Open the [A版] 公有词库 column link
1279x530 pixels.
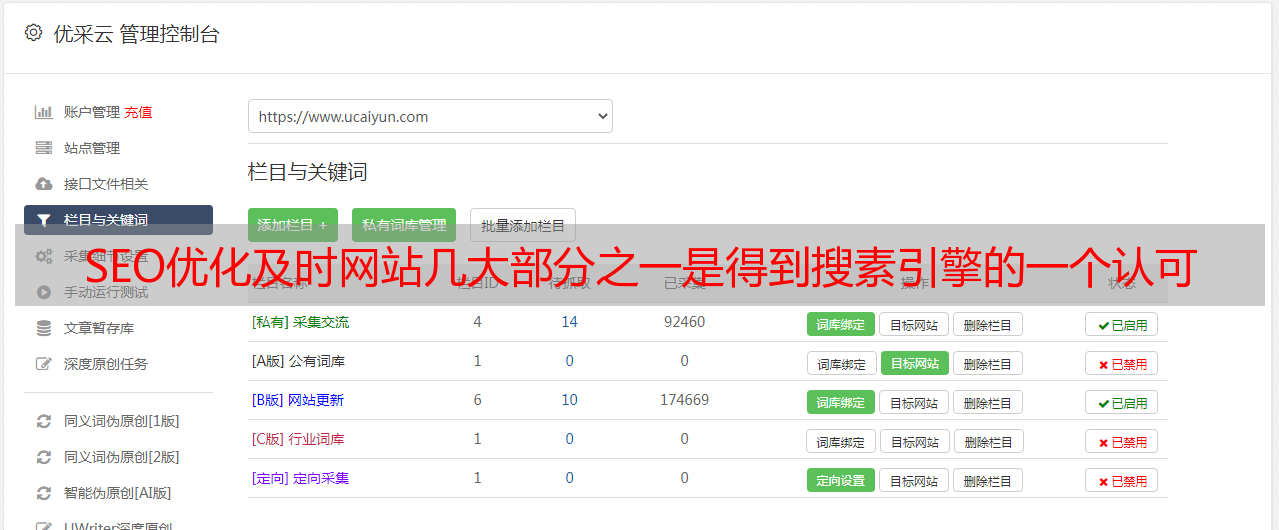pos(298,361)
